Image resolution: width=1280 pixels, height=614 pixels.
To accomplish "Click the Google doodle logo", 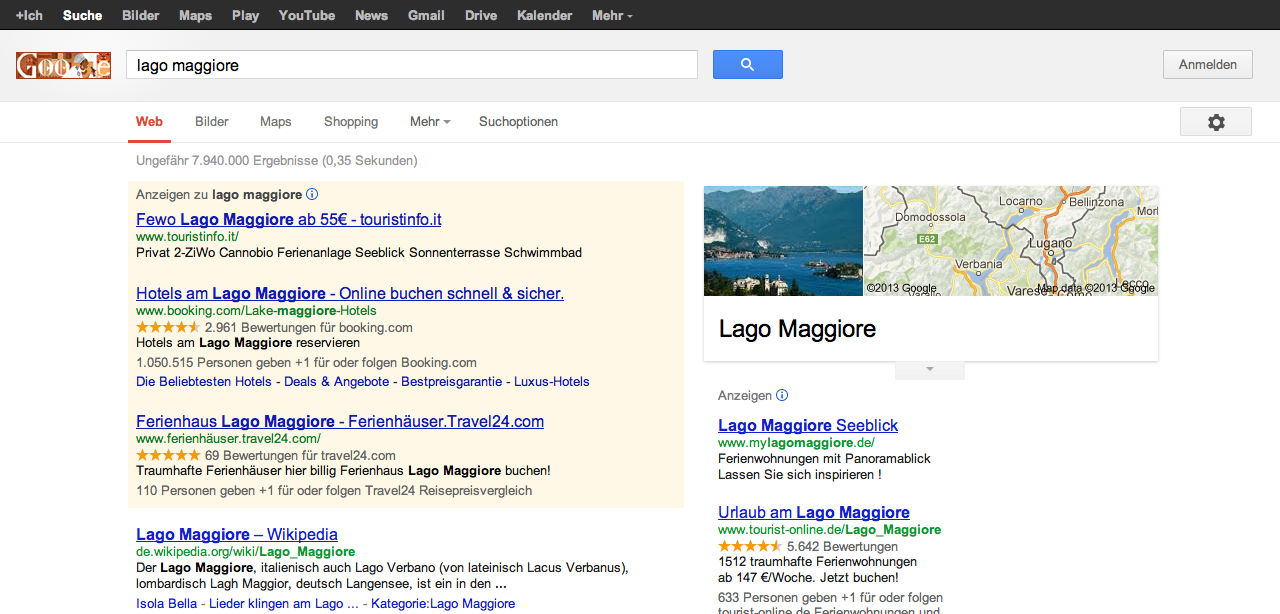I will click(63, 66).
